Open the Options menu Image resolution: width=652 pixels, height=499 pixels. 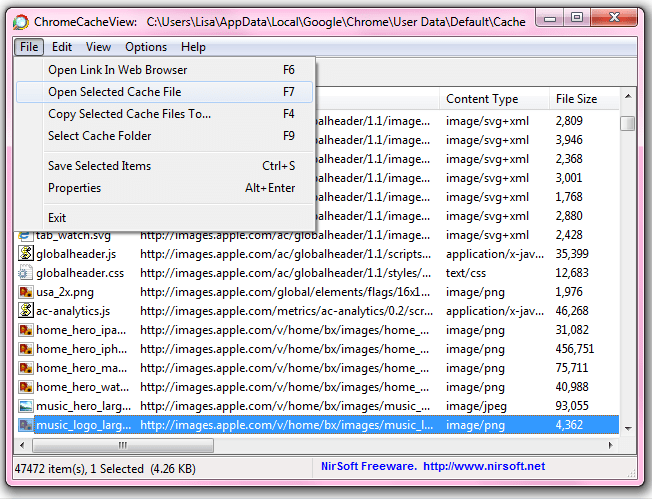(146, 47)
